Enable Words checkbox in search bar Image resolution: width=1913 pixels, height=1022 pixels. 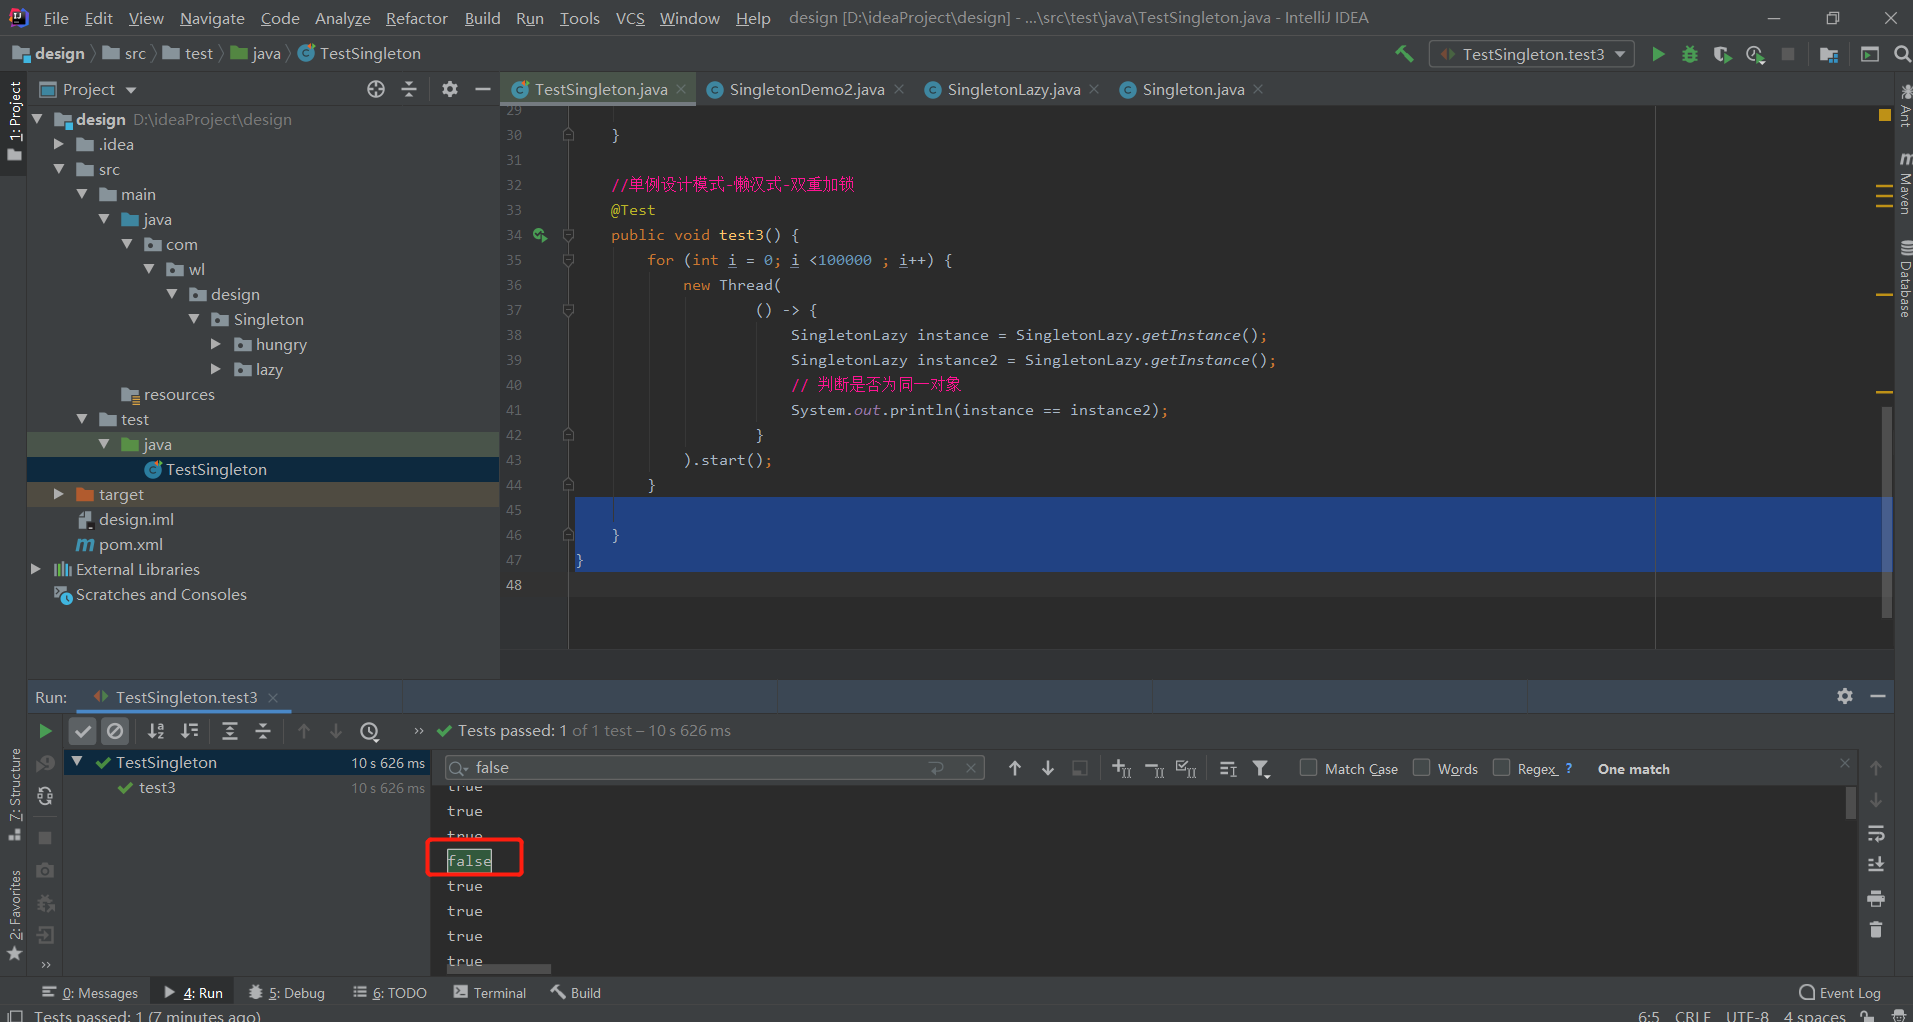(1421, 768)
